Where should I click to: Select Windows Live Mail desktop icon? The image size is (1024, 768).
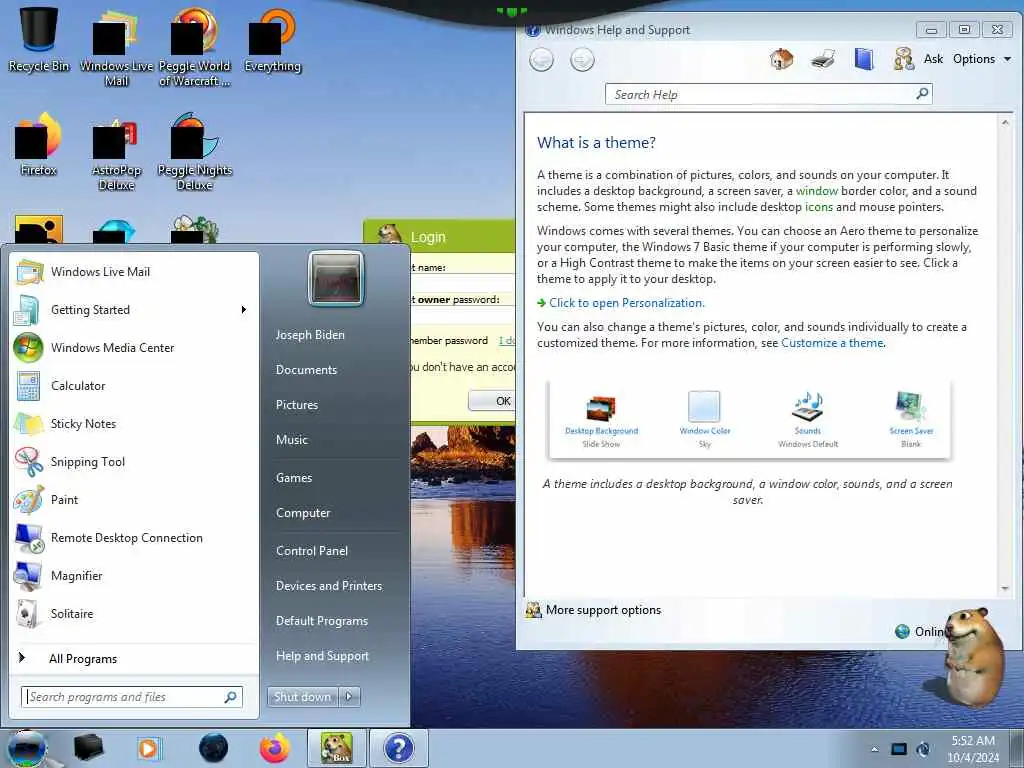point(116,47)
